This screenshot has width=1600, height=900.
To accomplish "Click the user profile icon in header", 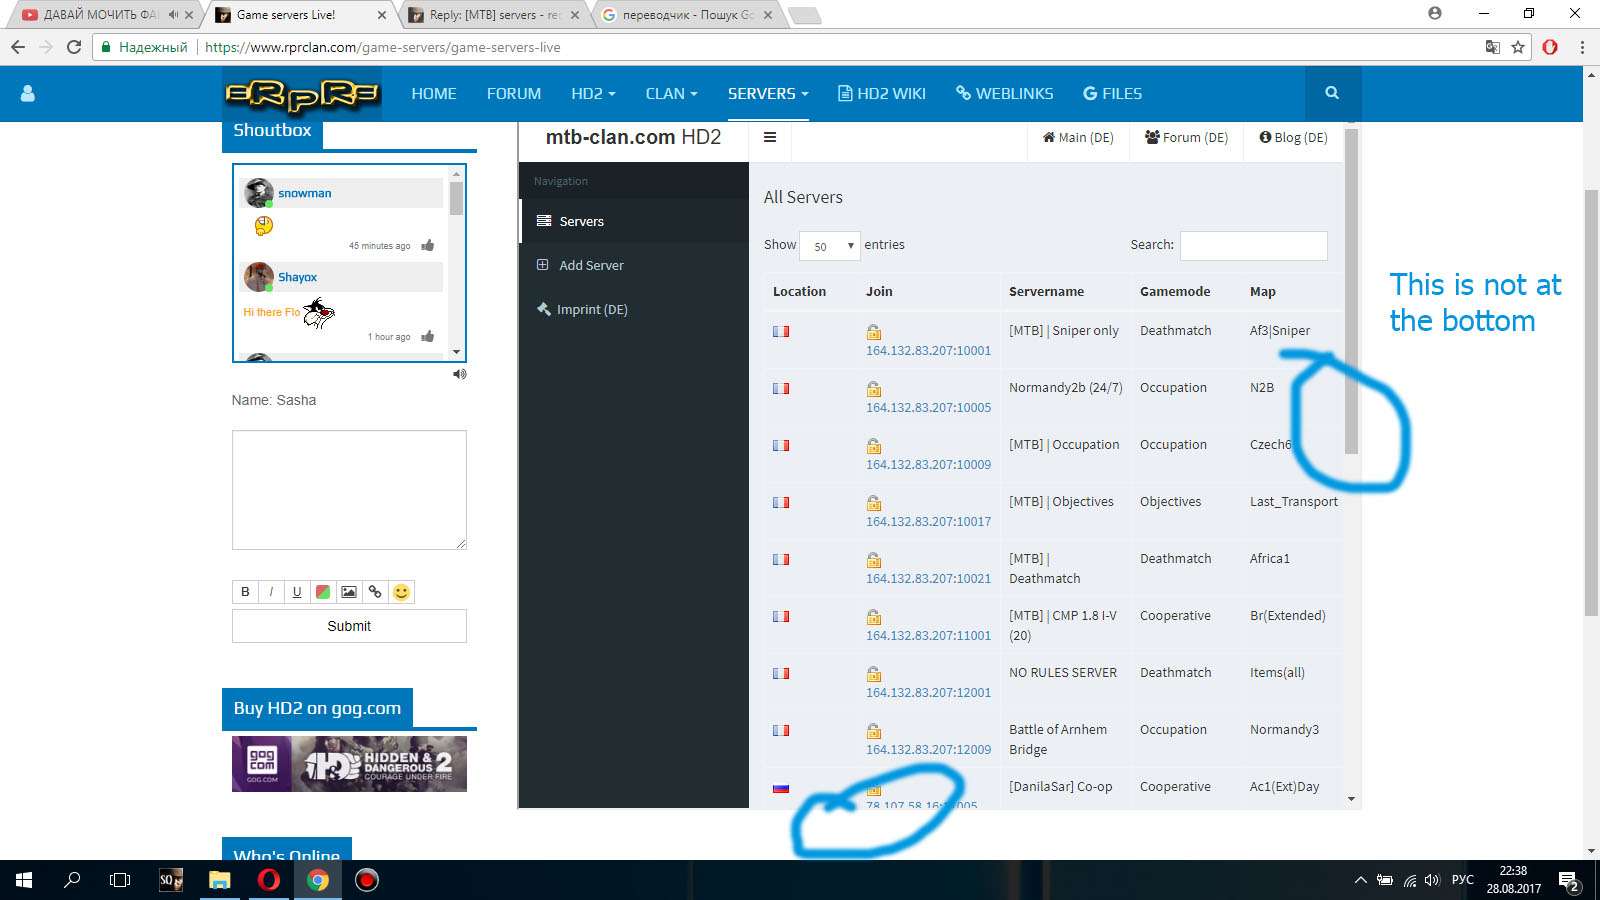I will coord(28,93).
